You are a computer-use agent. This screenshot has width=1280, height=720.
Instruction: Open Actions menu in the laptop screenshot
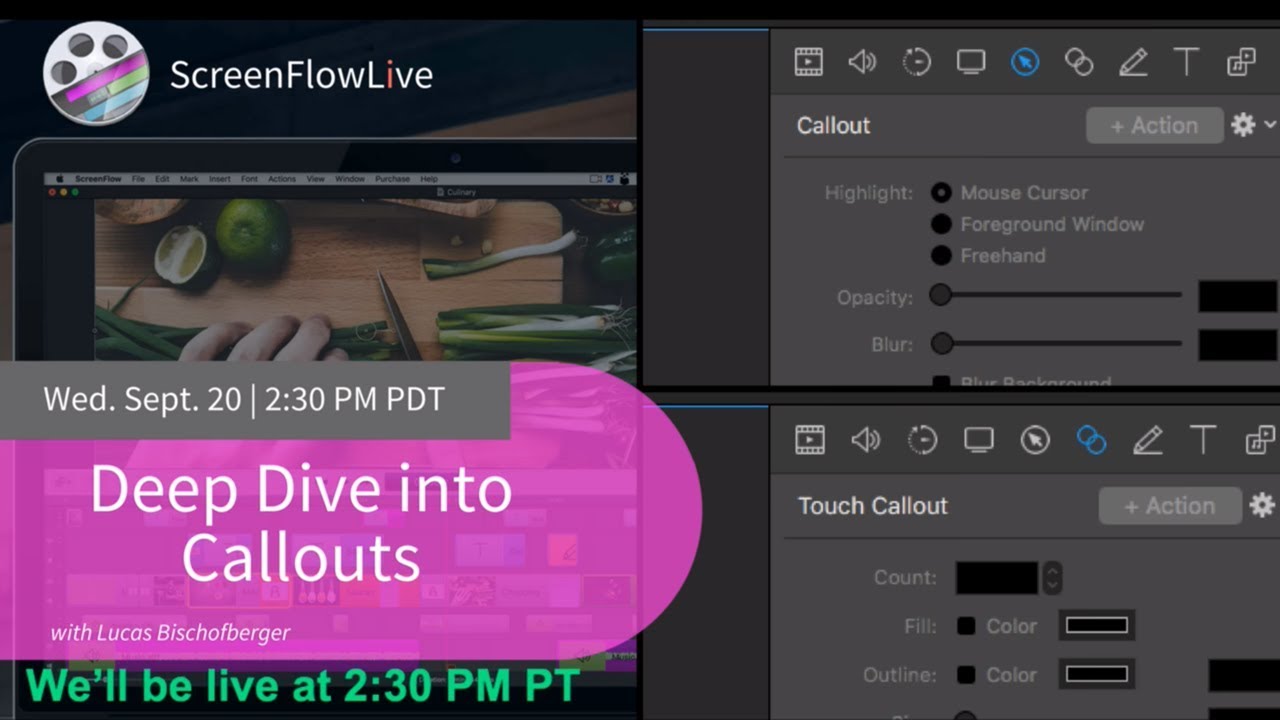(x=282, y=179)
